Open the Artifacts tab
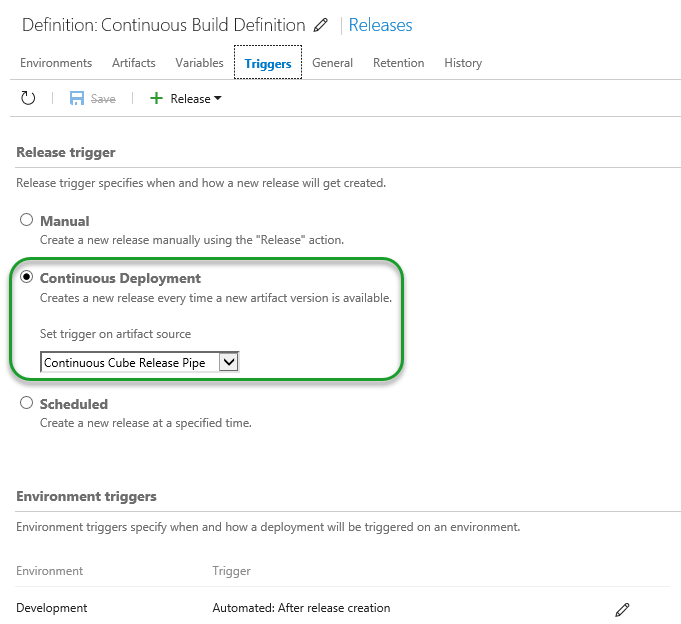681x624 pixels. (x=134, y=62)
